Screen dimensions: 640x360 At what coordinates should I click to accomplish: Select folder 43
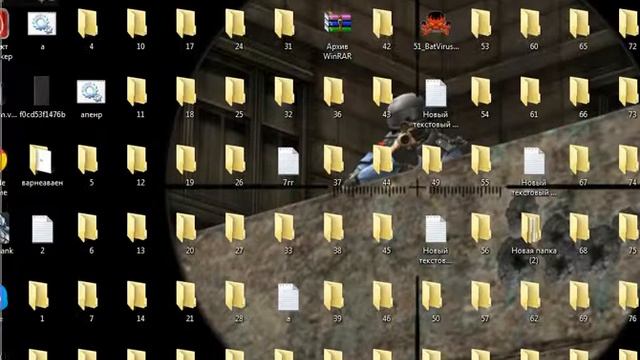click(x=383, y=91)
